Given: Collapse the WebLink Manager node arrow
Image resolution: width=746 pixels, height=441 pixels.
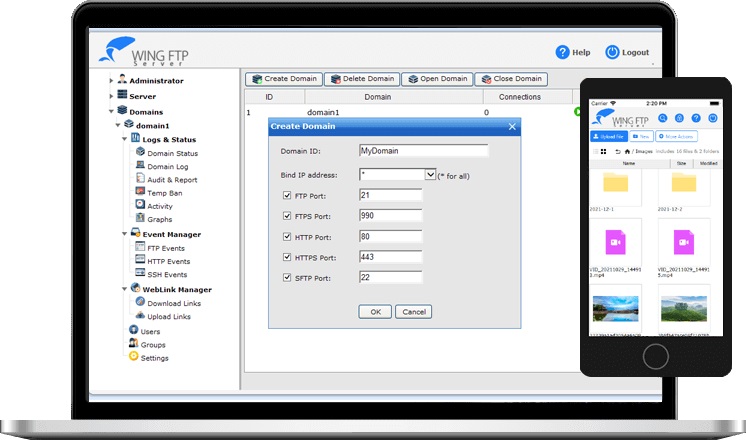Looking at the screenshot, I should click(124, 289).
